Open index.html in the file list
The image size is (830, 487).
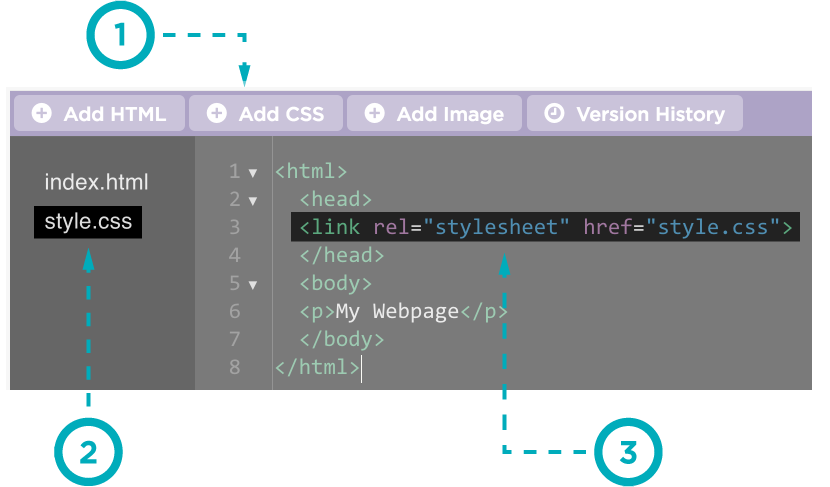click(96, 182)
